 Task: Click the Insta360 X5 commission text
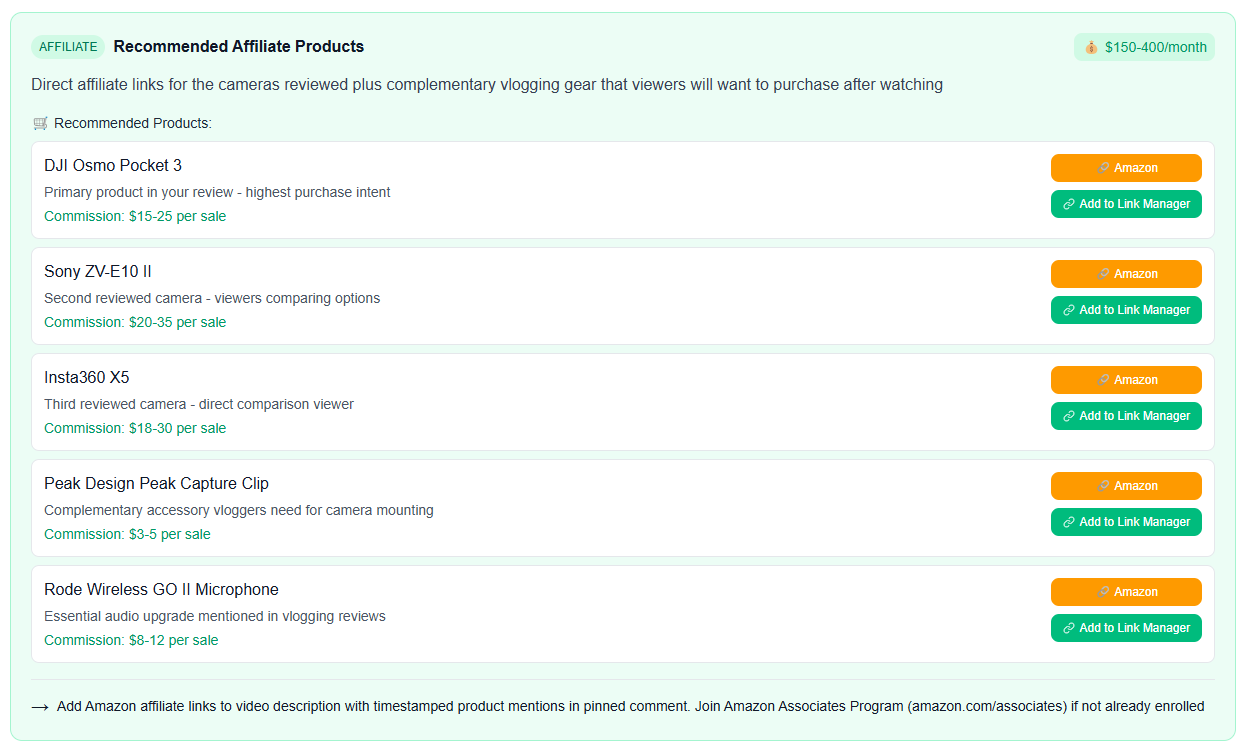coord(135,428)
